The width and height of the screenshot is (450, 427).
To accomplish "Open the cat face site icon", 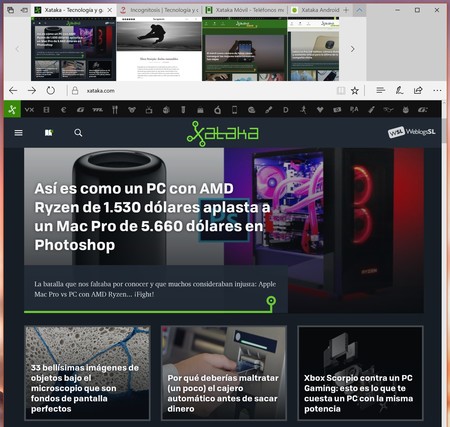I will coord(406,110).
